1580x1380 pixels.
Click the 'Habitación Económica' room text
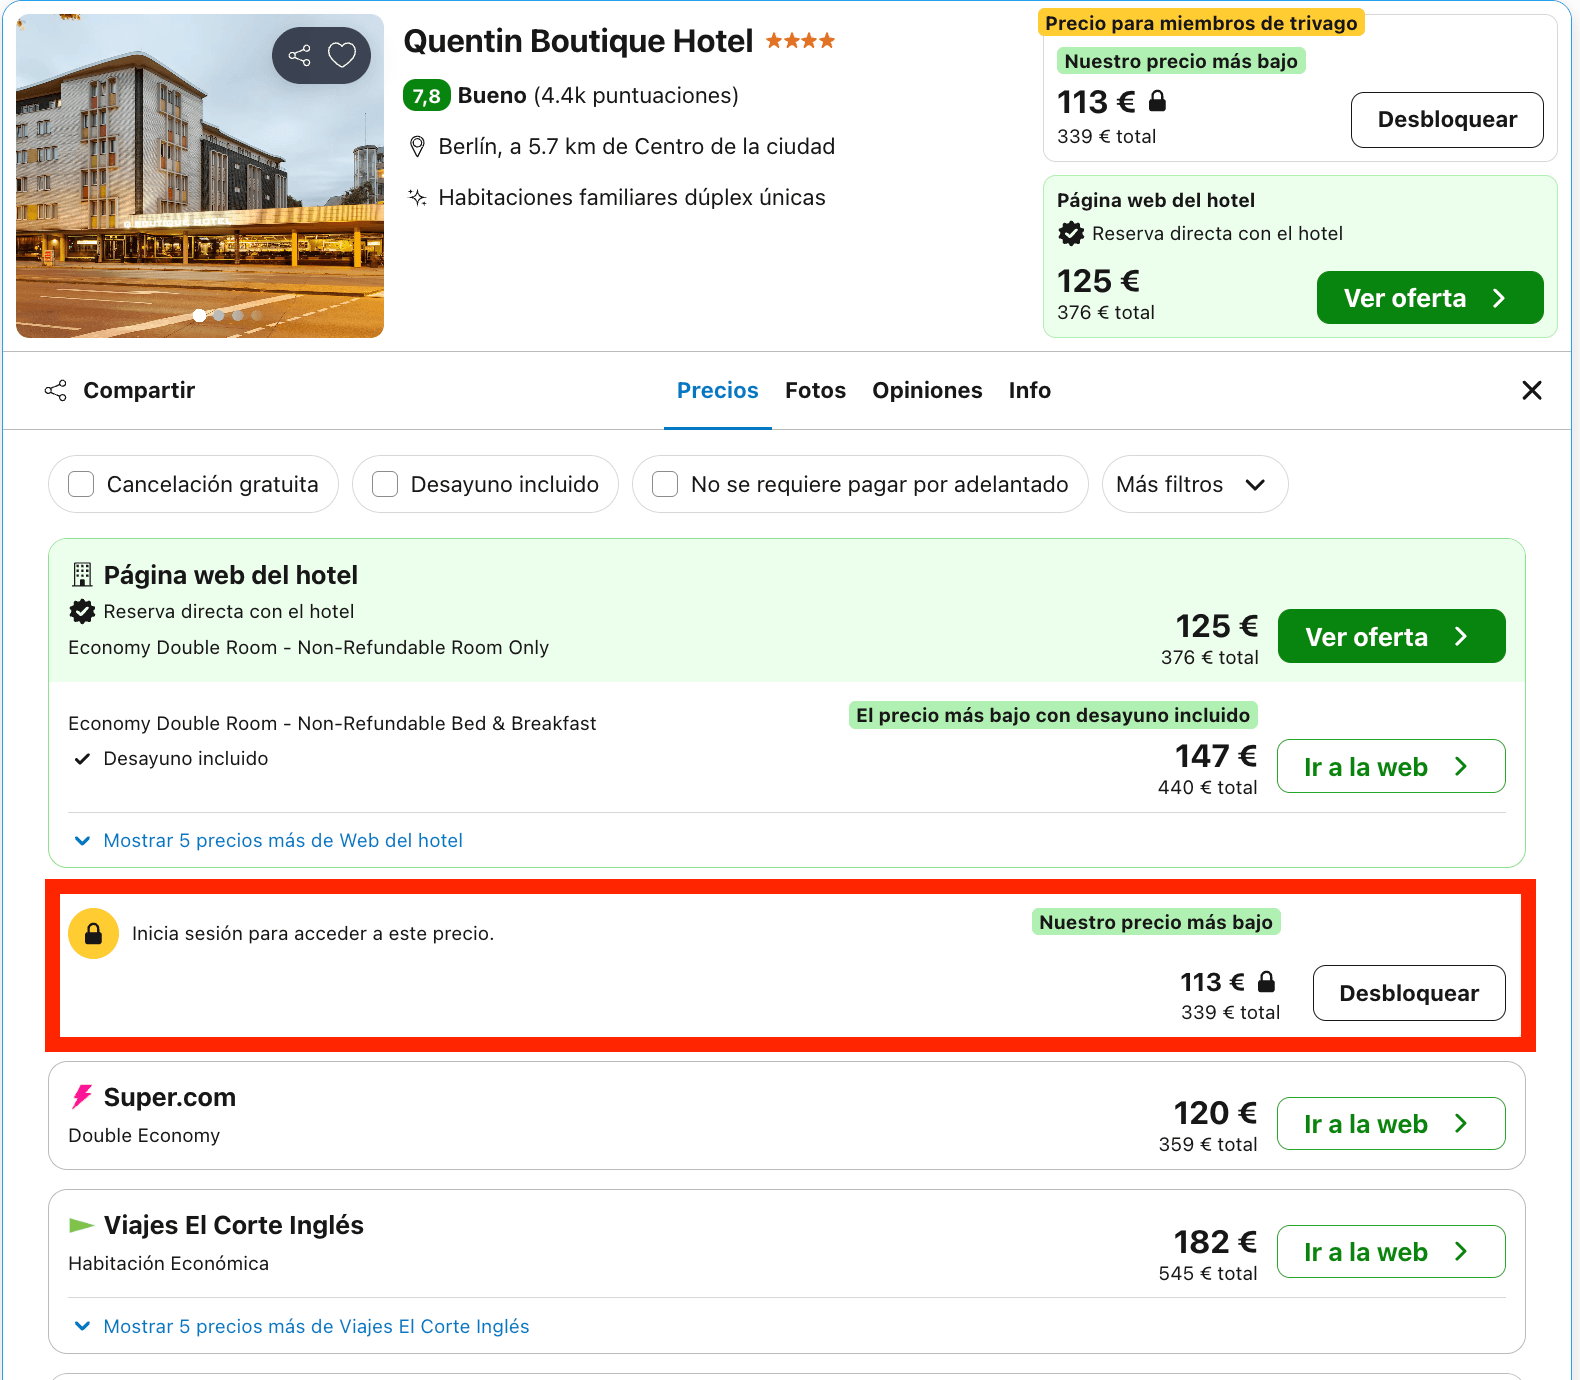coord(168,1264)
